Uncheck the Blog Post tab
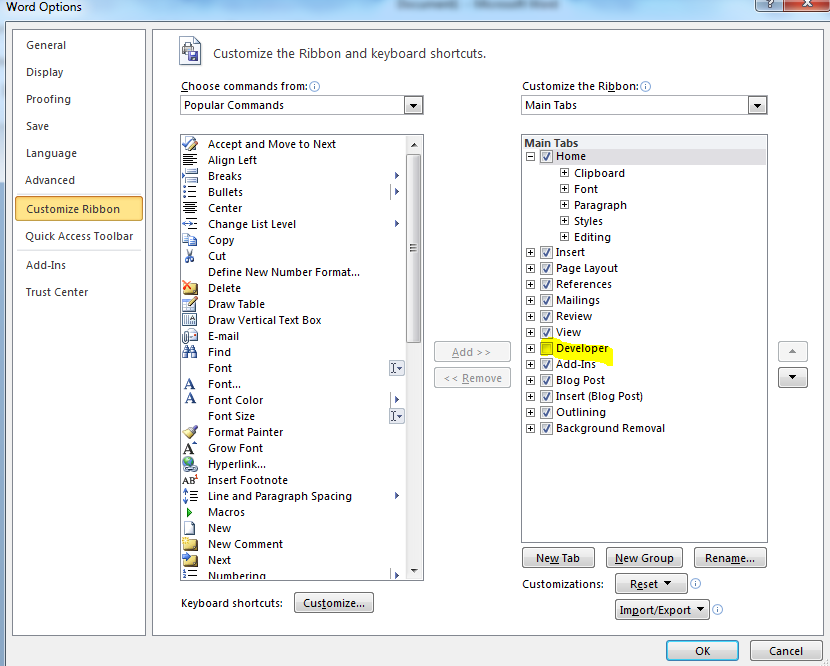This screenshot has width=830, height=666. (x=545, y=380)
